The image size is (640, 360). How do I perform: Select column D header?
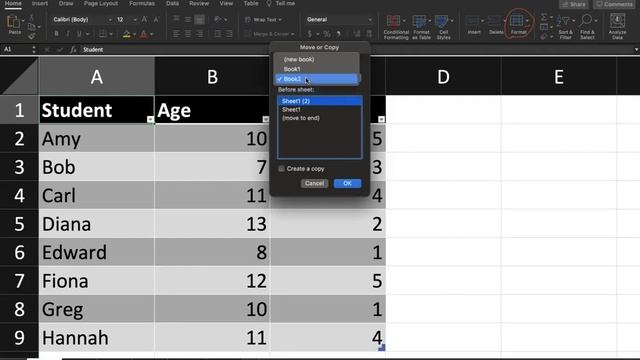tap(443, 77)
